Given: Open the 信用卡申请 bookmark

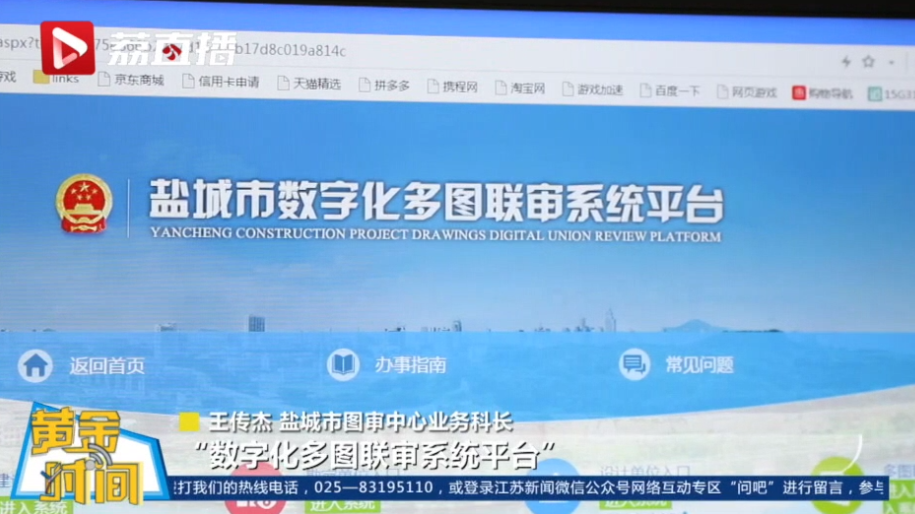Looking at the screenshot, I should point(221,82).
